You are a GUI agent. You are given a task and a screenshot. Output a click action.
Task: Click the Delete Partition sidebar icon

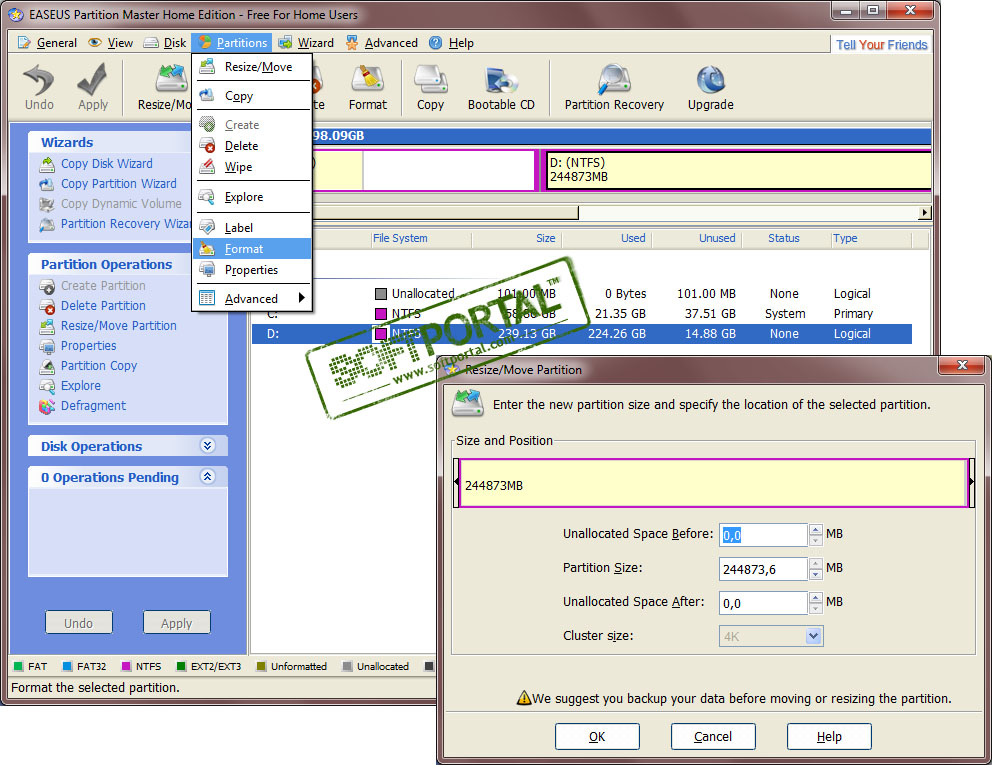47,306
